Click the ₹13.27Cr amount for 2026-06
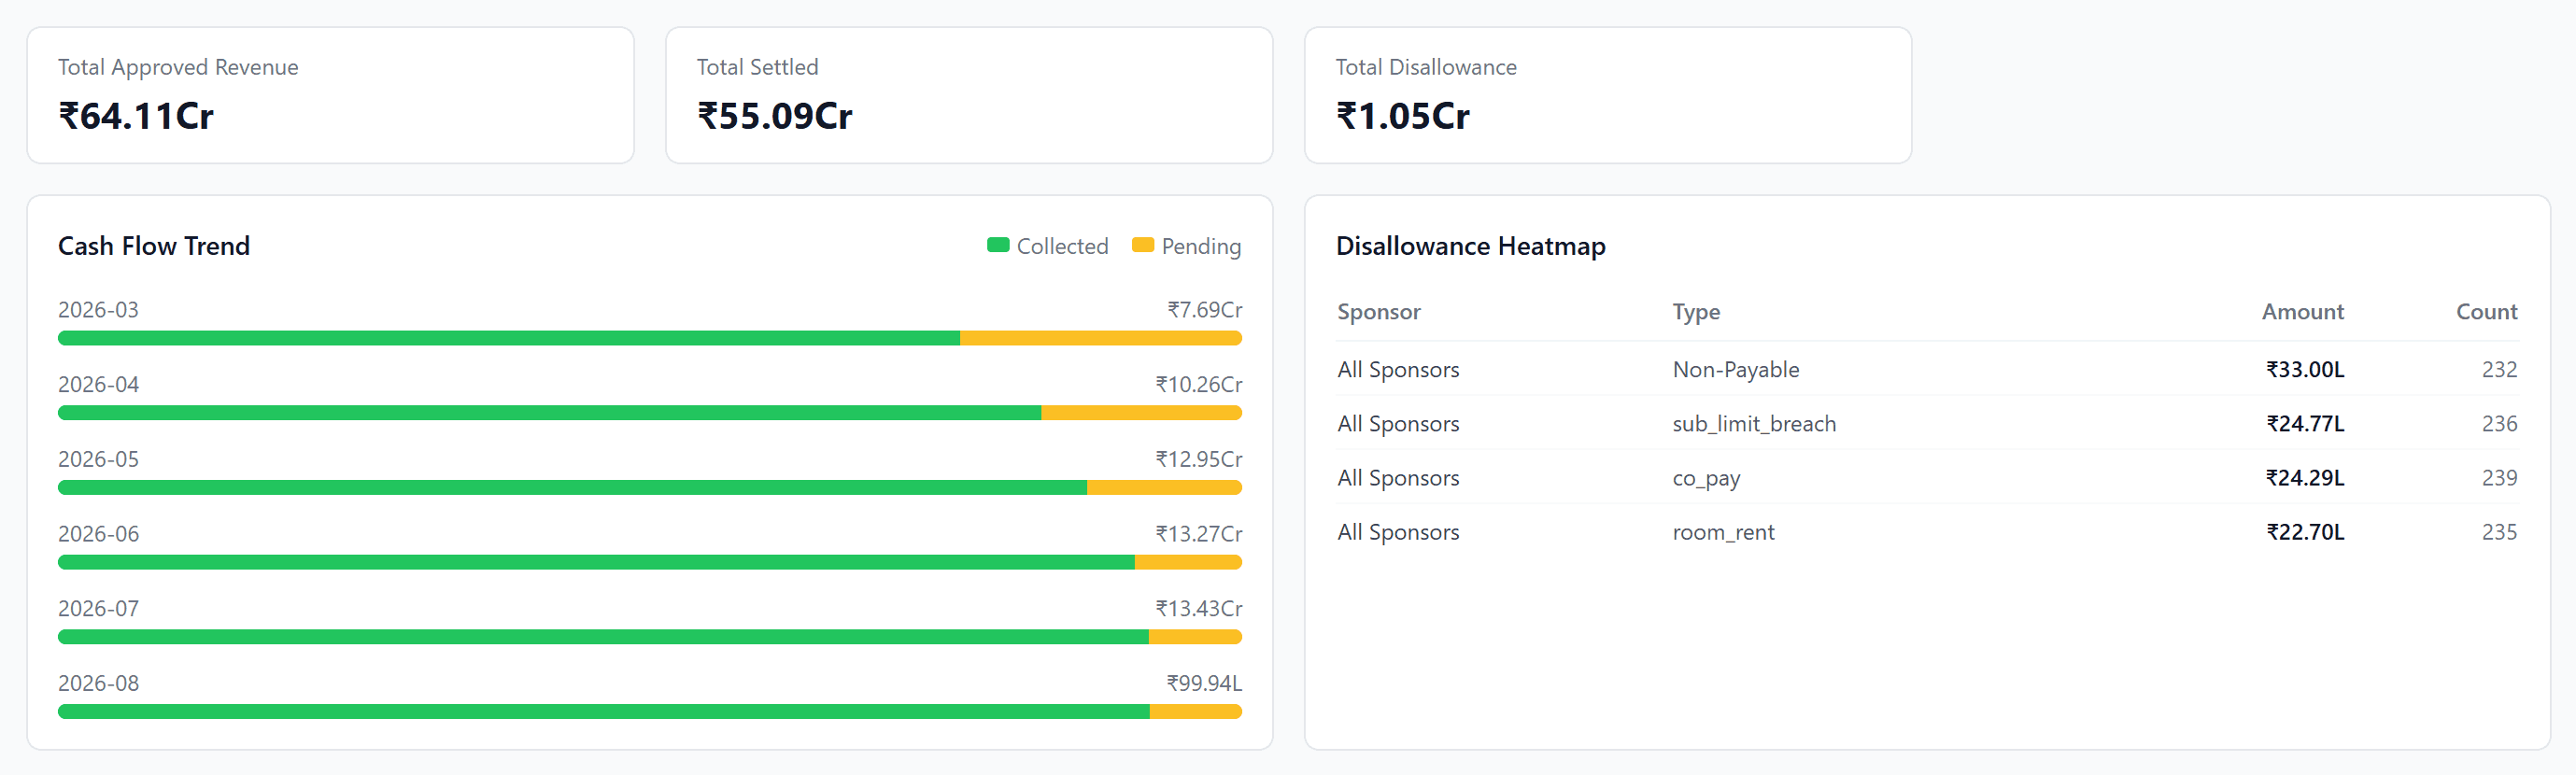This screenshot has height=775, width=2576. tap(1199, 534)
